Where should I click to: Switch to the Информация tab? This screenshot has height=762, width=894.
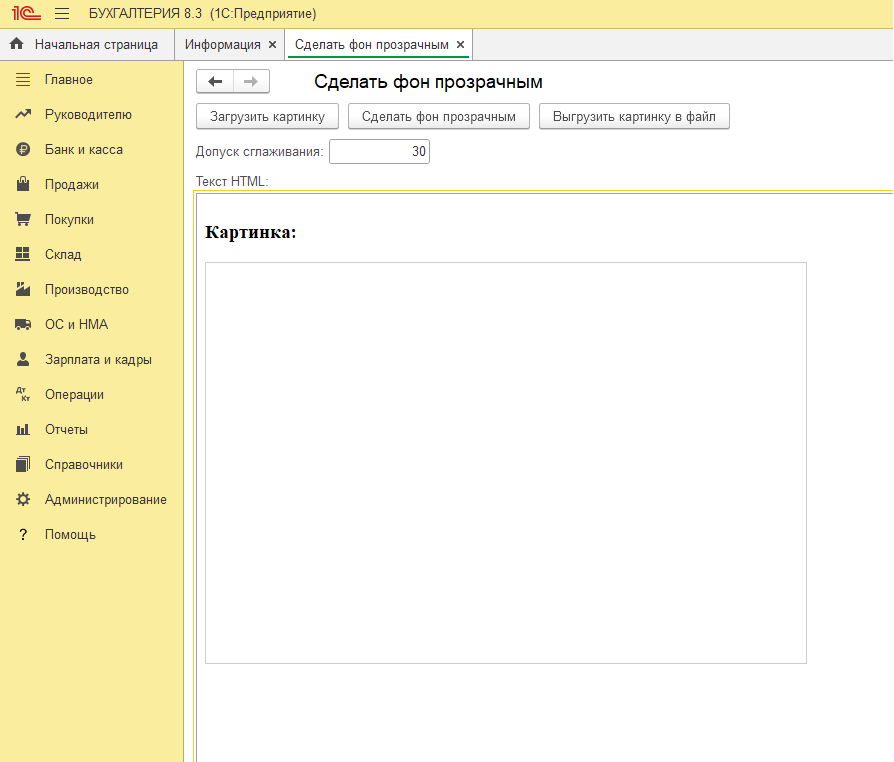(222, 44)
